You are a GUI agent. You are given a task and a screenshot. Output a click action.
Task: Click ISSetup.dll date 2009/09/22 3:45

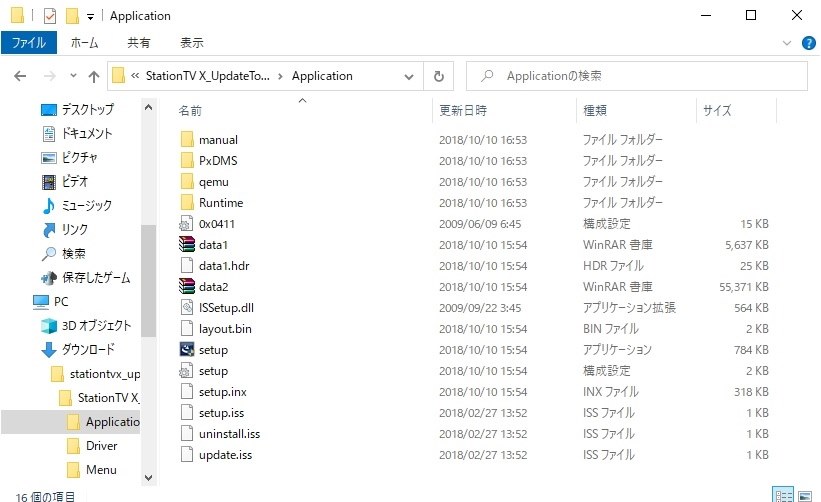pos(480,308)
